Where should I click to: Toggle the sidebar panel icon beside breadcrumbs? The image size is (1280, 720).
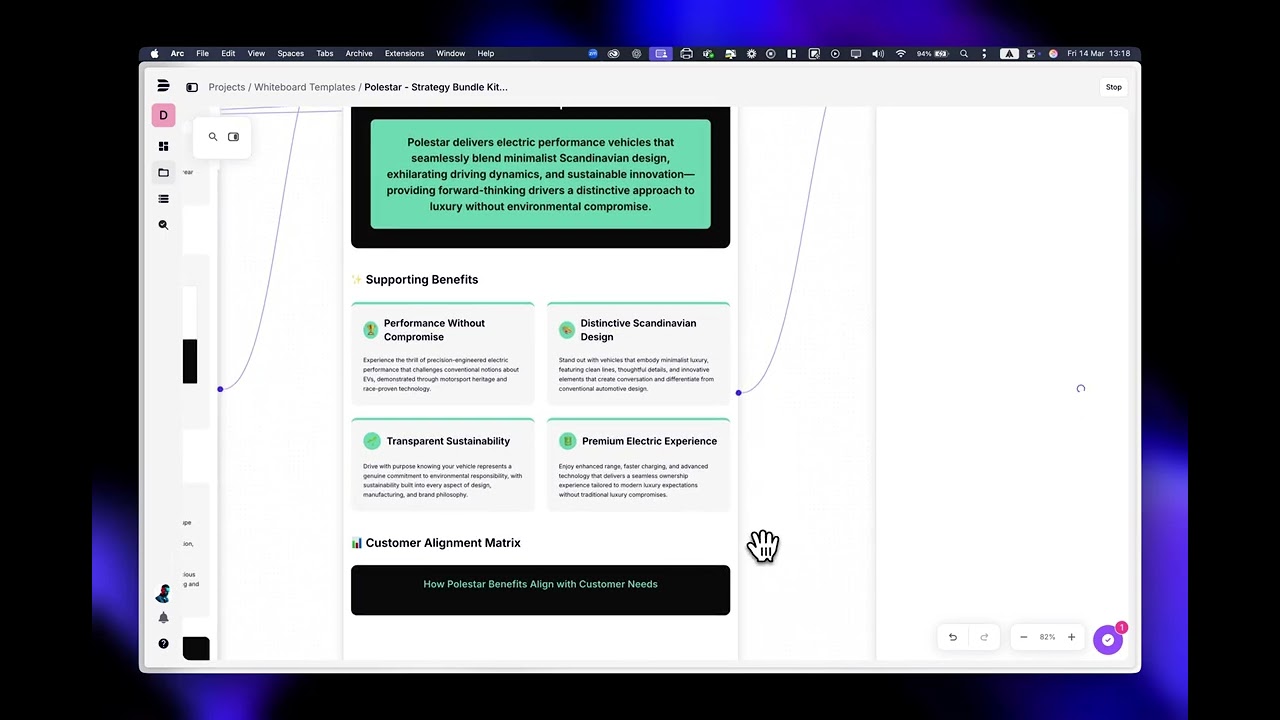[x=192, y=87]
